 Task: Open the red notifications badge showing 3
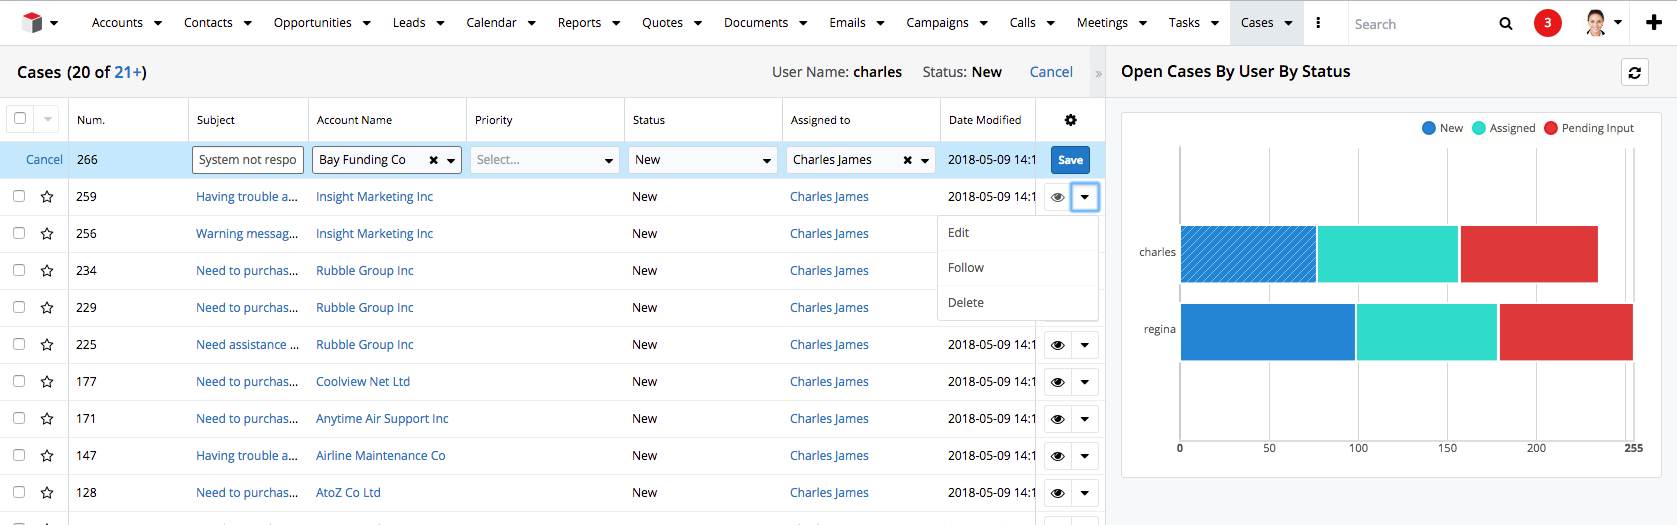click(1547, 23)
